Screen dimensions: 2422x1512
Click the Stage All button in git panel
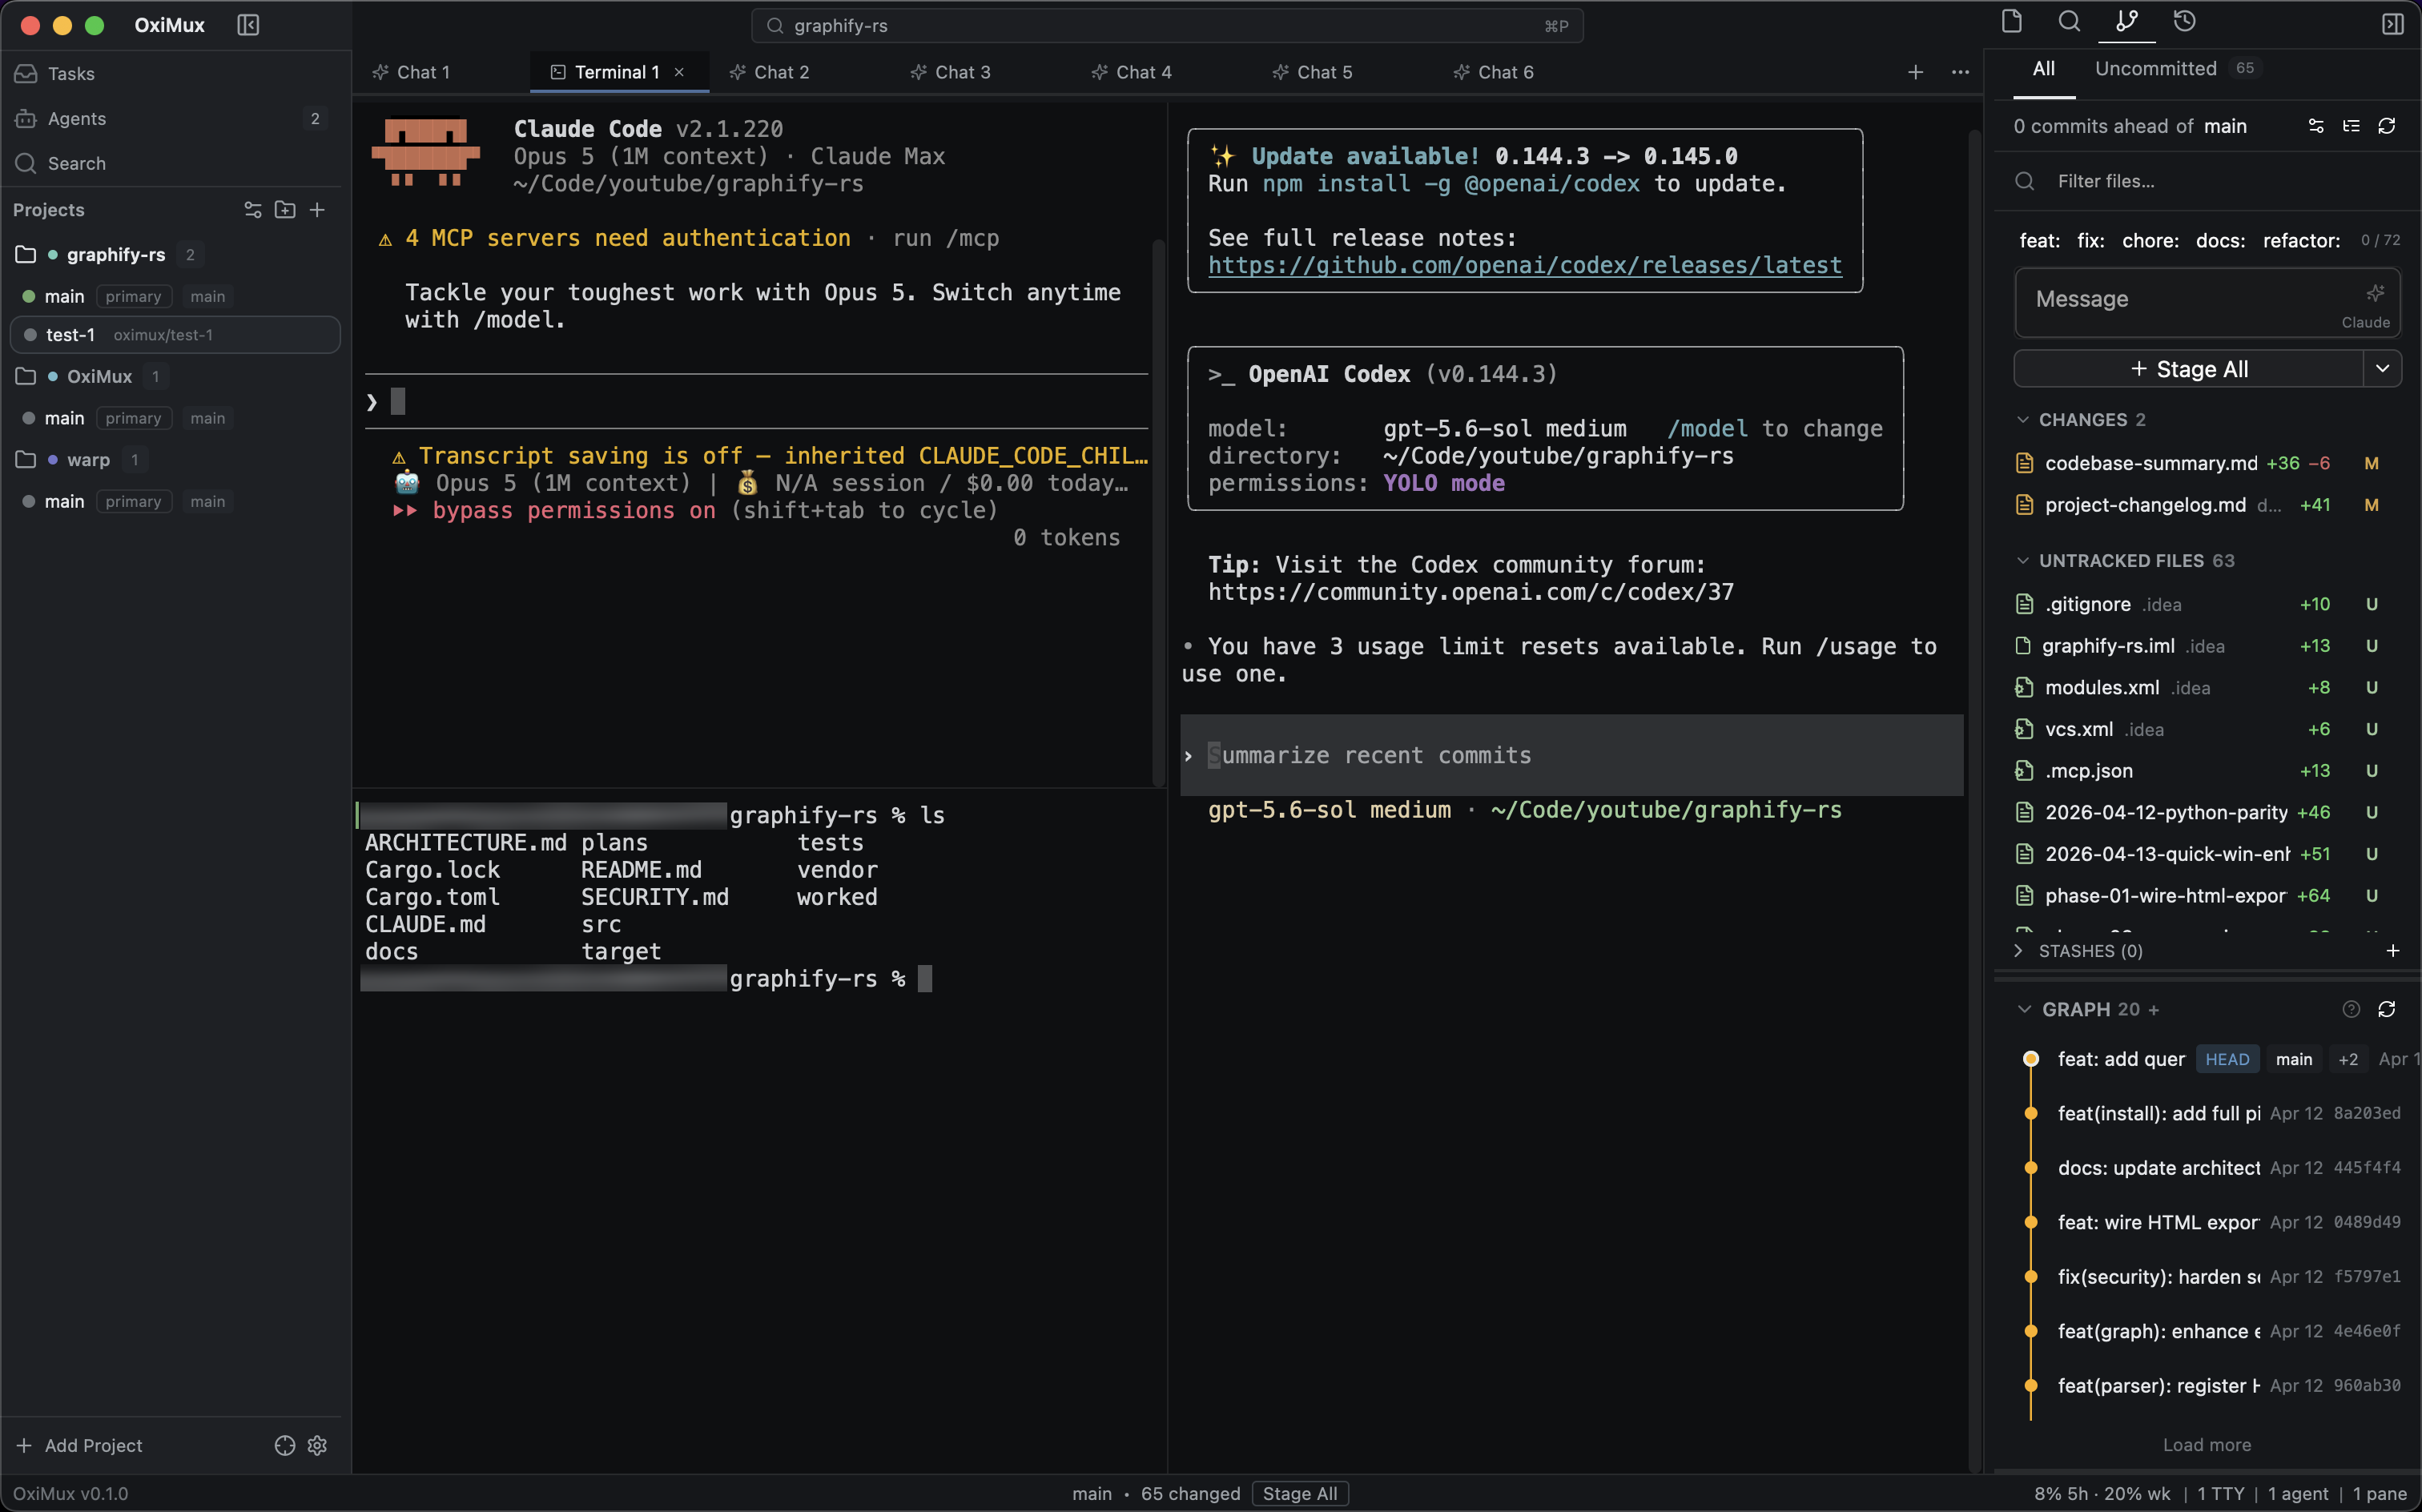(2188, 369)
